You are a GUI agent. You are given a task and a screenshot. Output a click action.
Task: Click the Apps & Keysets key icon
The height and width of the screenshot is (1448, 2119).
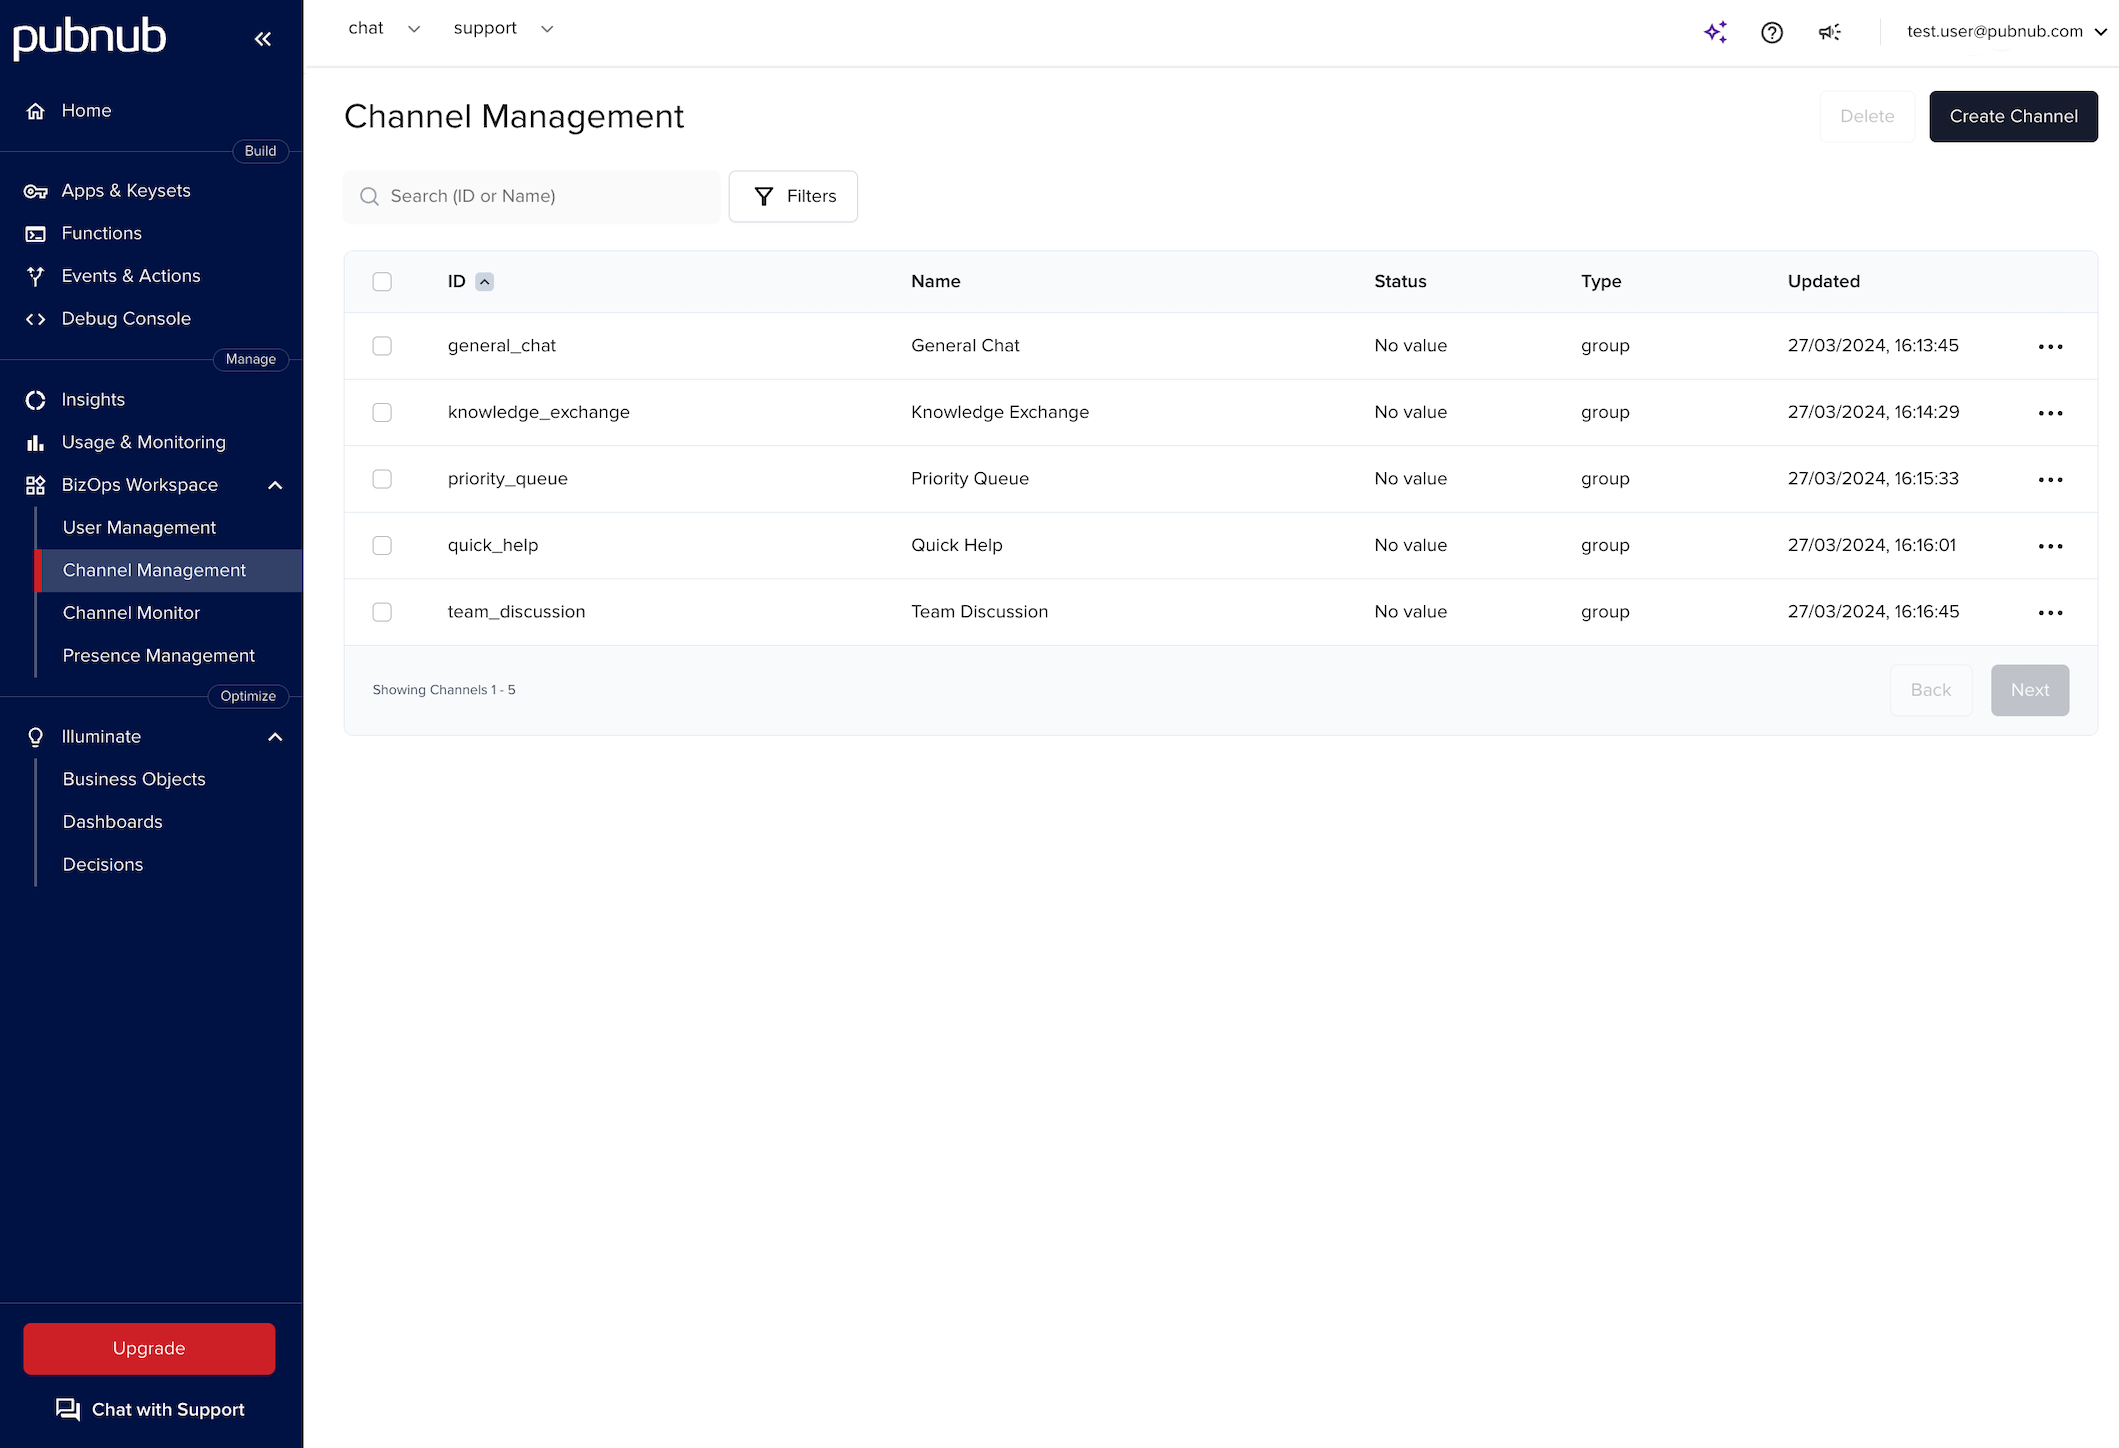(36, 191)
